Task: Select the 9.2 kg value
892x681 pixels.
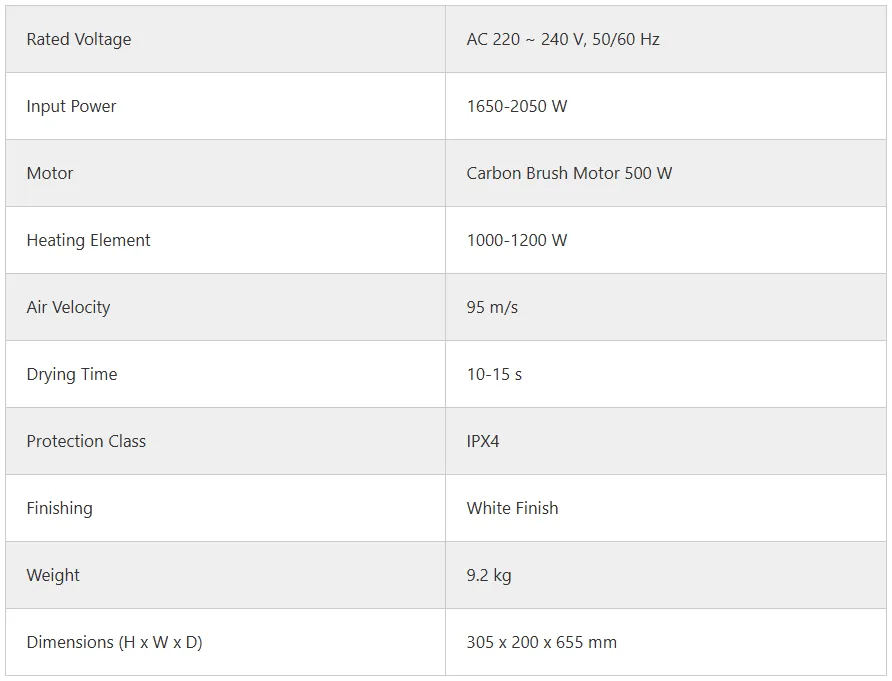Action: (489, 576)
